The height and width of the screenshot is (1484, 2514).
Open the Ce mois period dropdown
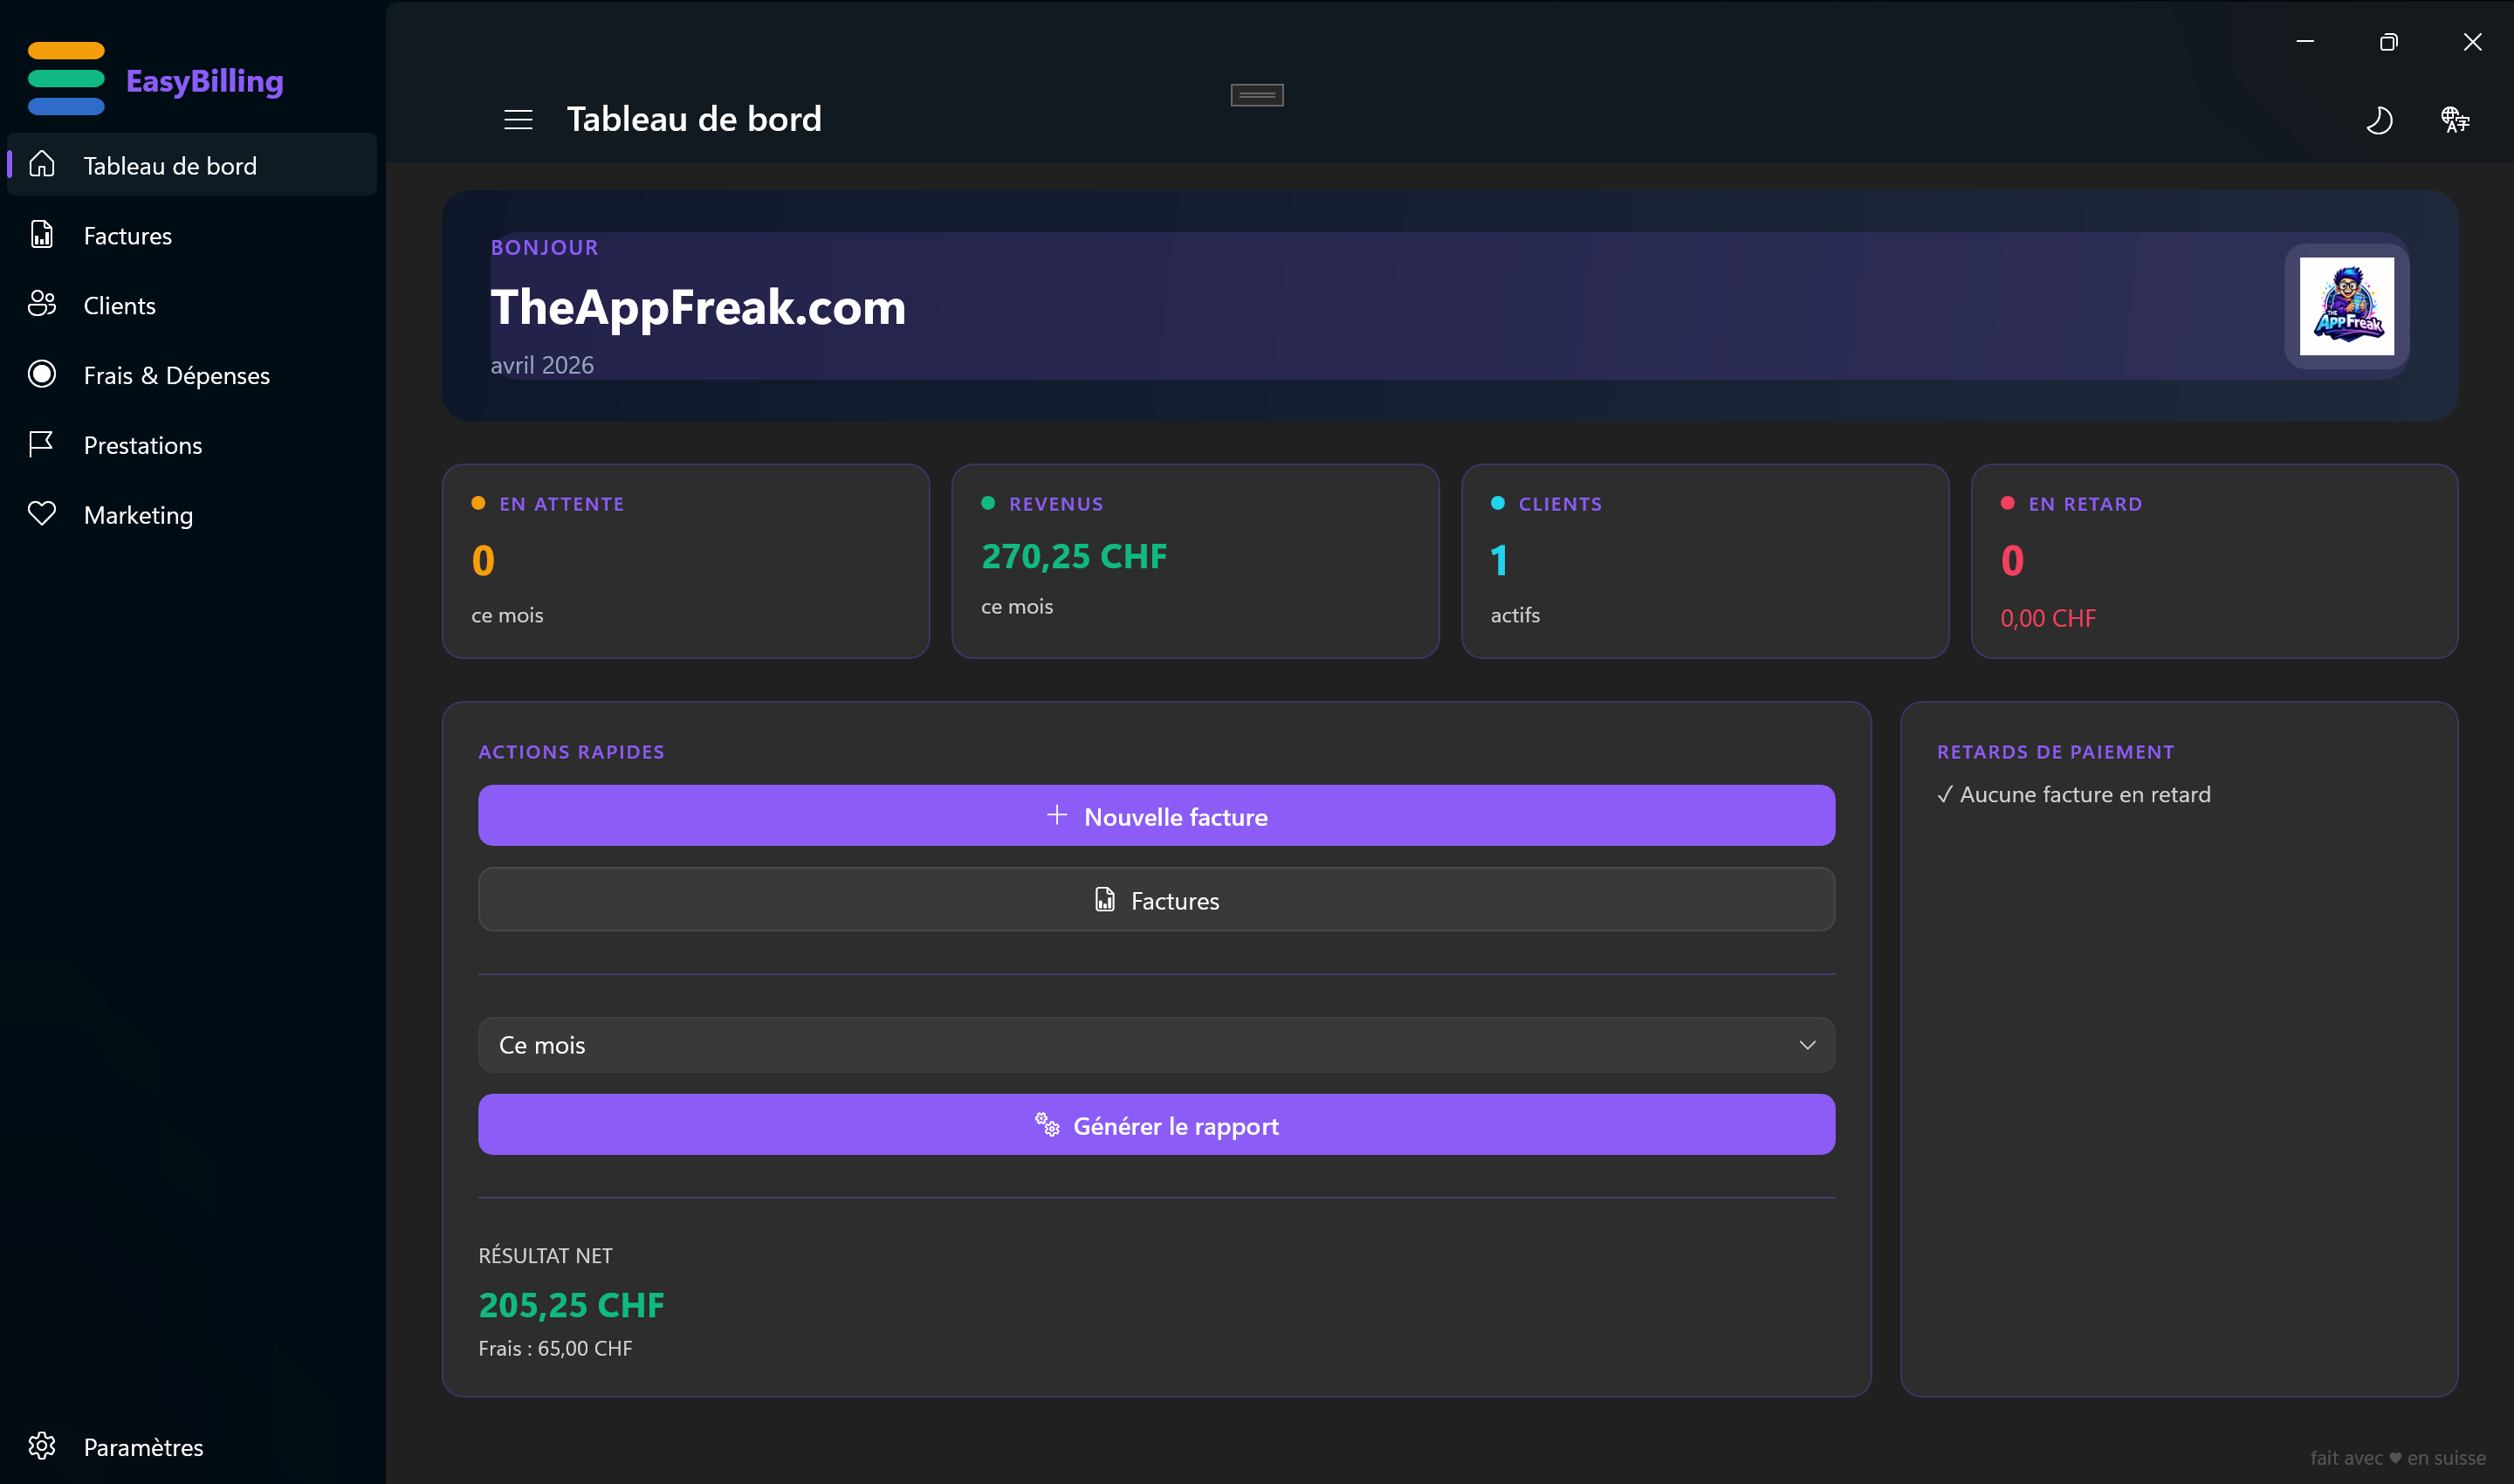click(x=1156, y=1044)
